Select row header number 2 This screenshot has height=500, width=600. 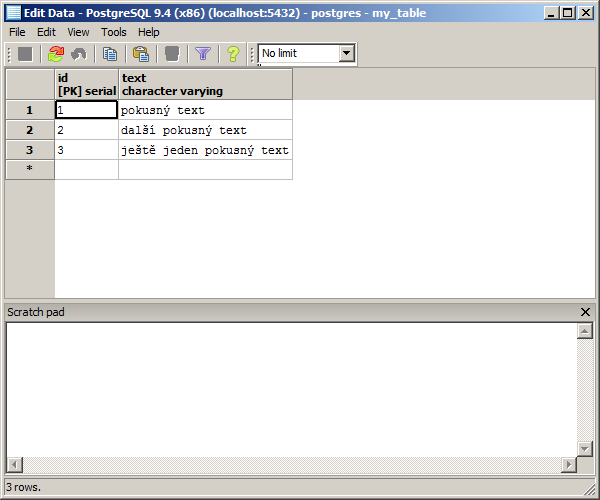point(29,130)
